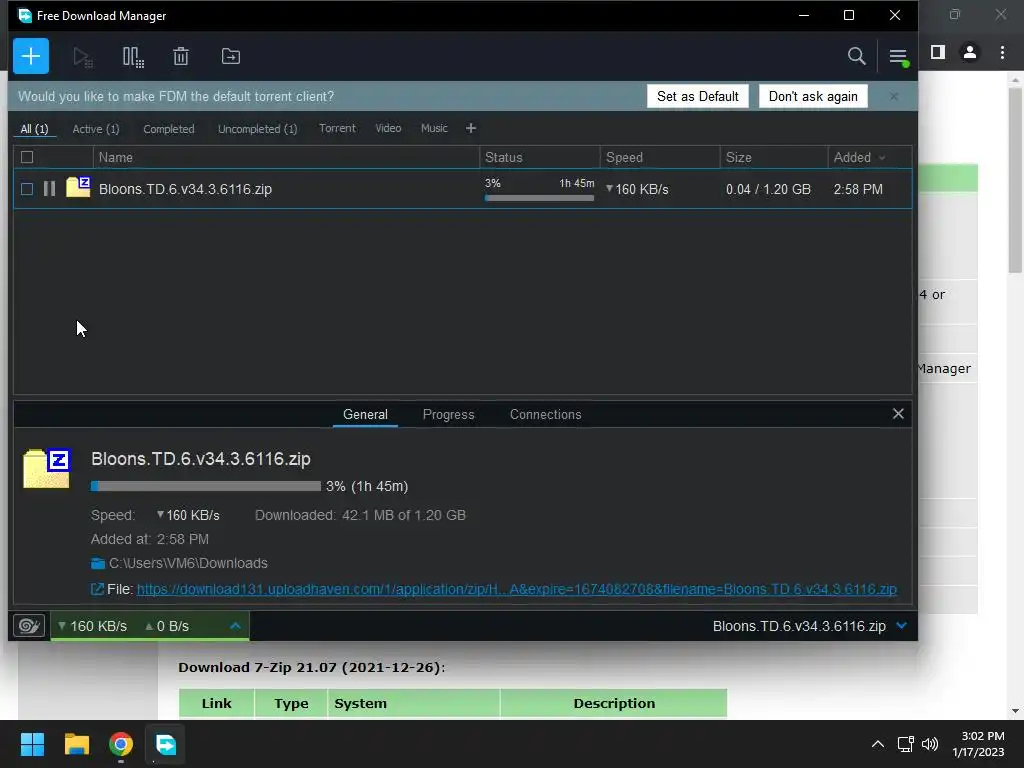
Task: Add a new tag with plus tab
Action: pyautogui.click(x=471, y=128)
